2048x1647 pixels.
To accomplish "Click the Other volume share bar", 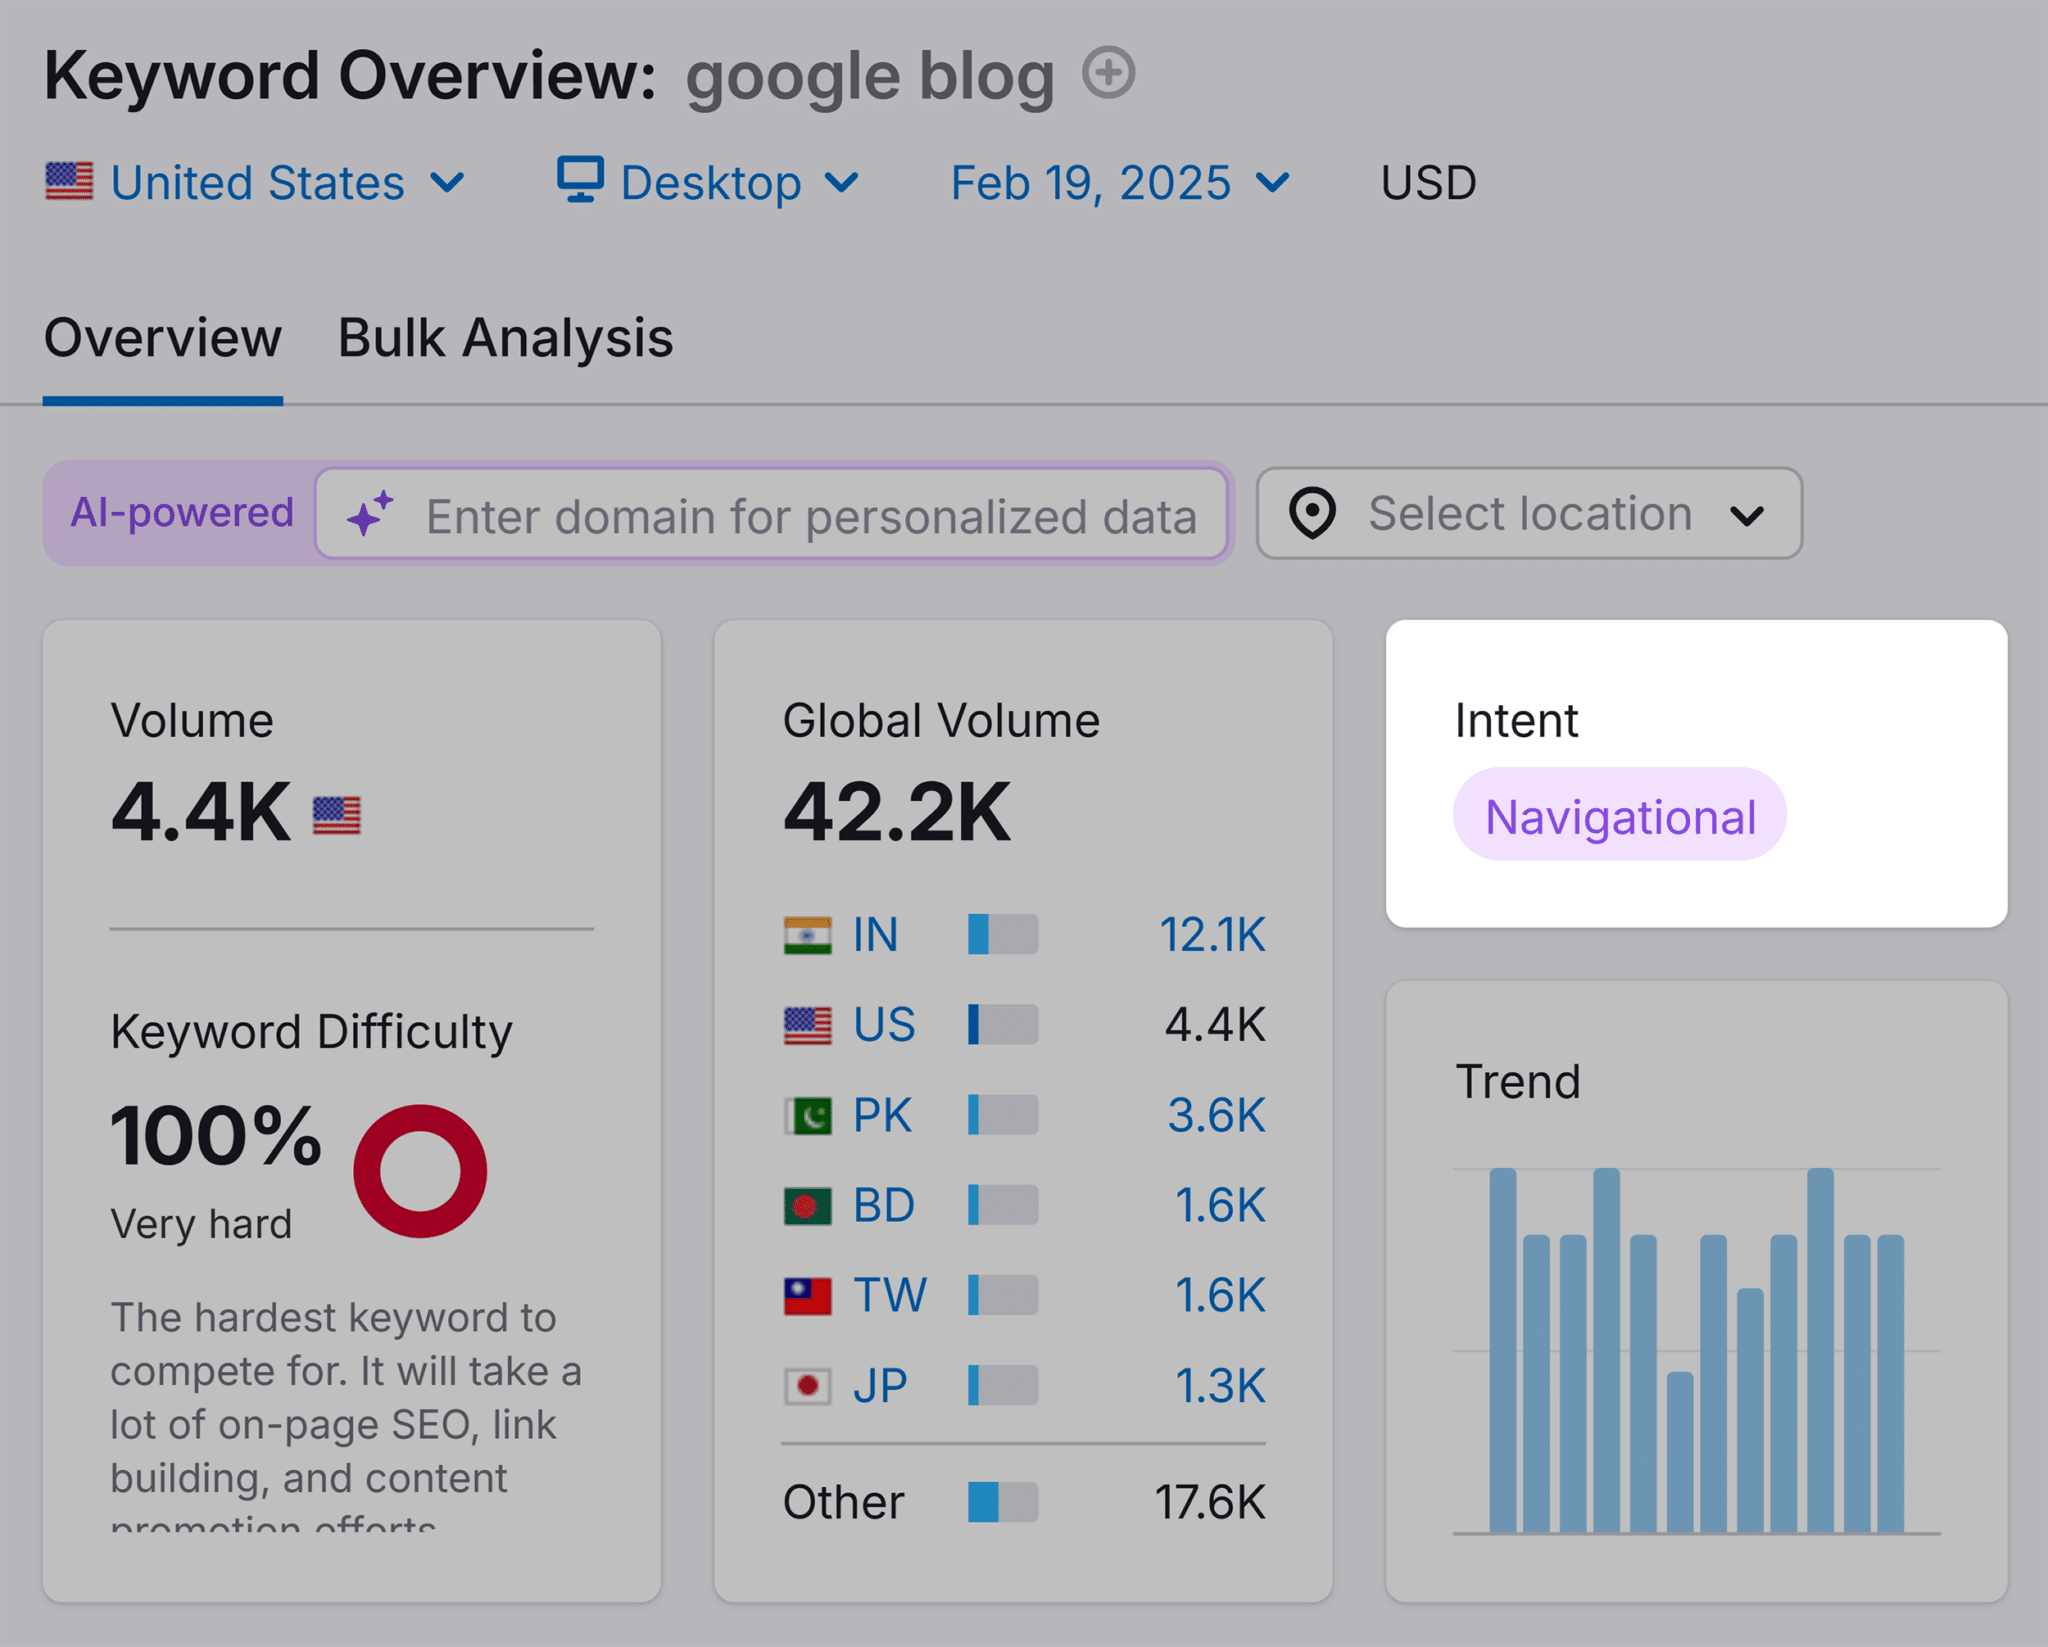I will tap(1003, 1502).
